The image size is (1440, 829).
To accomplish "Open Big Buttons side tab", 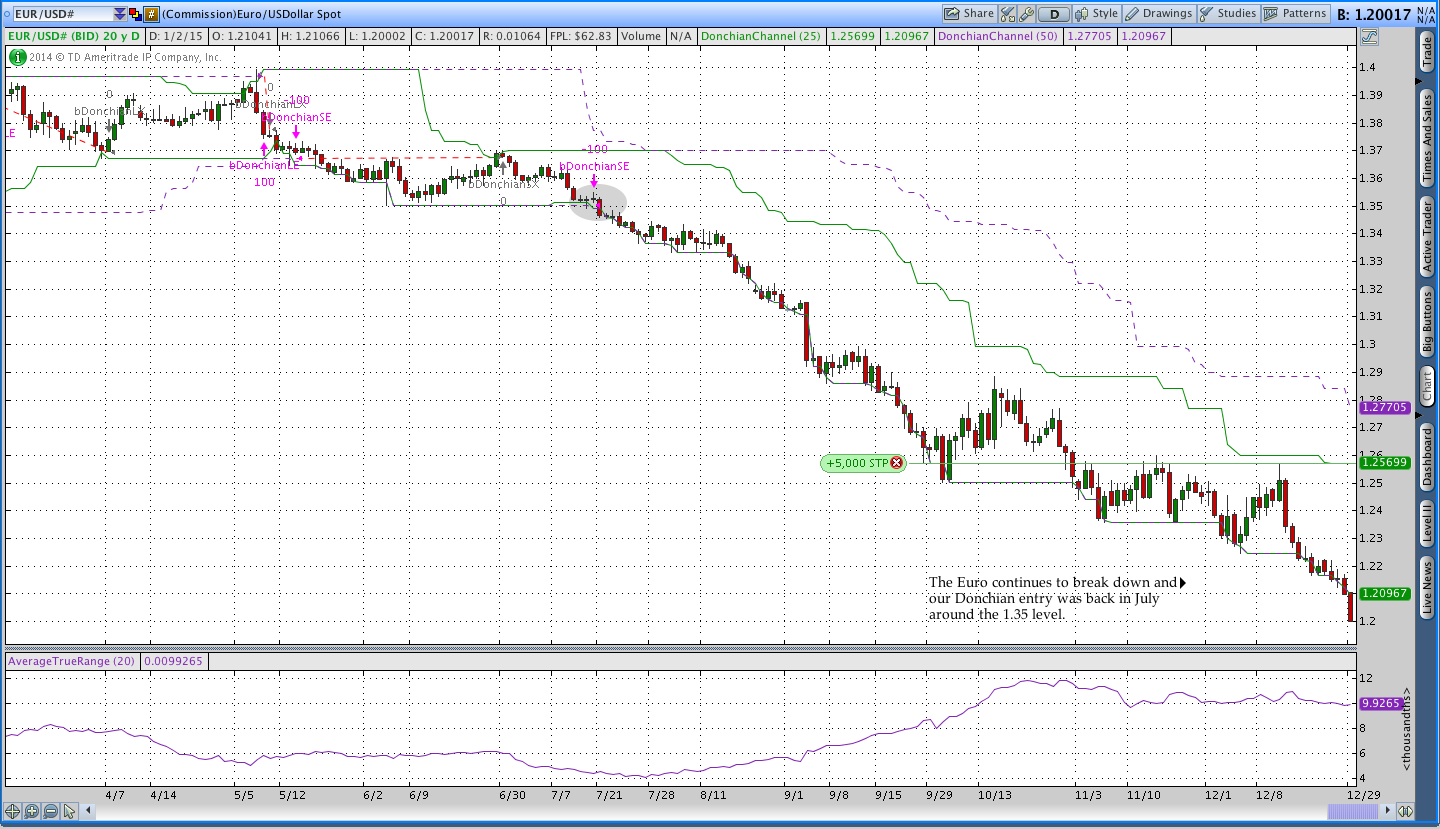I will point(1427,323).
